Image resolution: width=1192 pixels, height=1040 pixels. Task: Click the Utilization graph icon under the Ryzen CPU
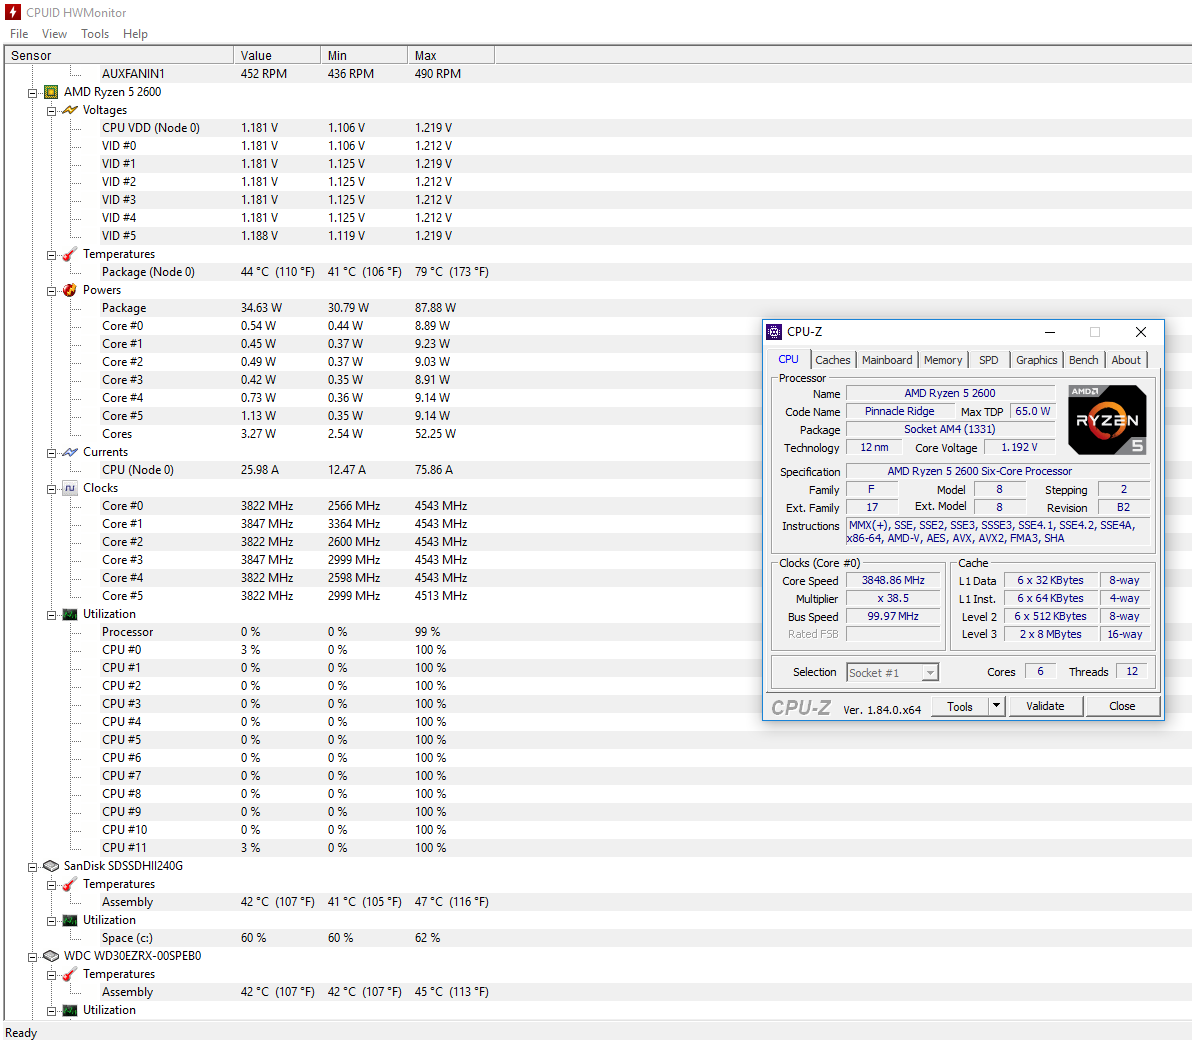70,614
